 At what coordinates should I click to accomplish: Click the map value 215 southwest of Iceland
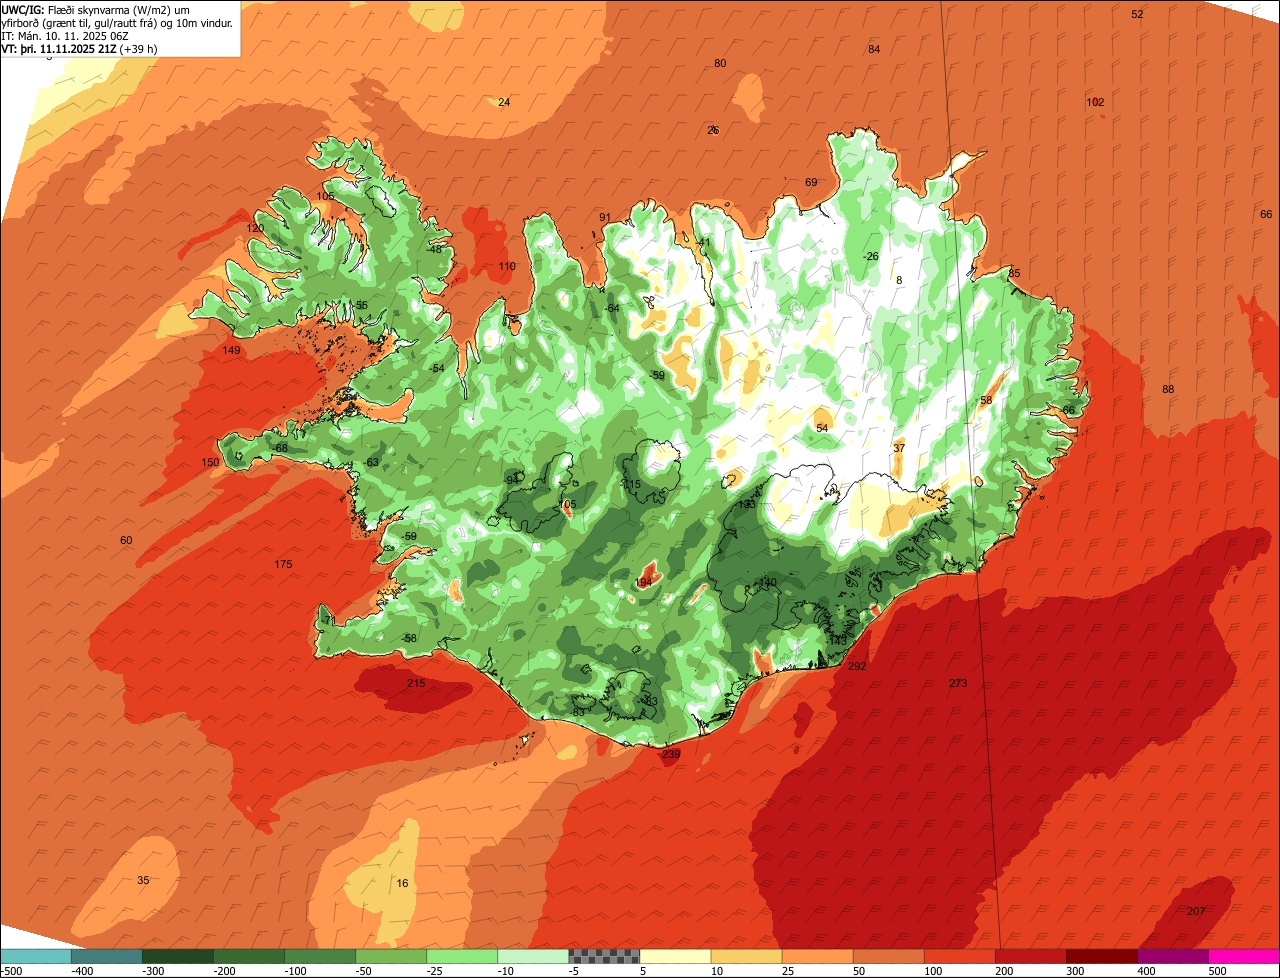[x=416, y=683]
